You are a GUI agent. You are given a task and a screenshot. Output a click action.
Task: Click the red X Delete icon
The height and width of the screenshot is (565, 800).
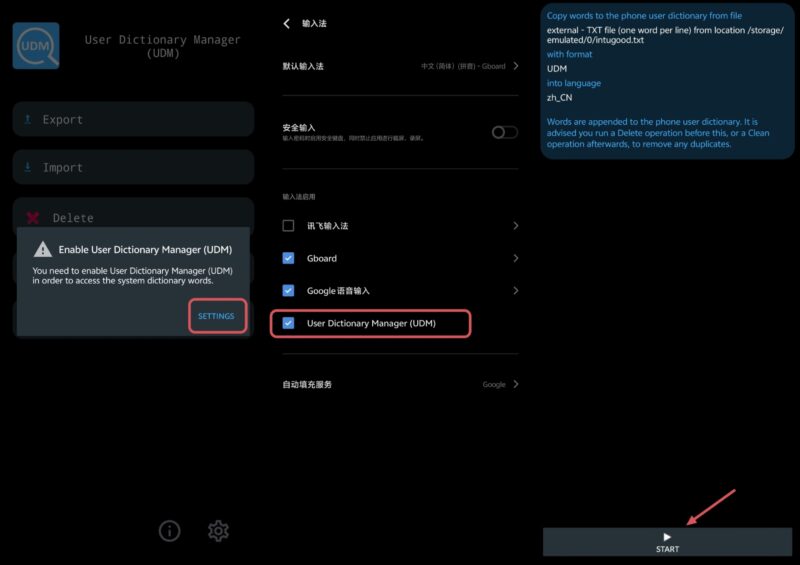[33, 218]
